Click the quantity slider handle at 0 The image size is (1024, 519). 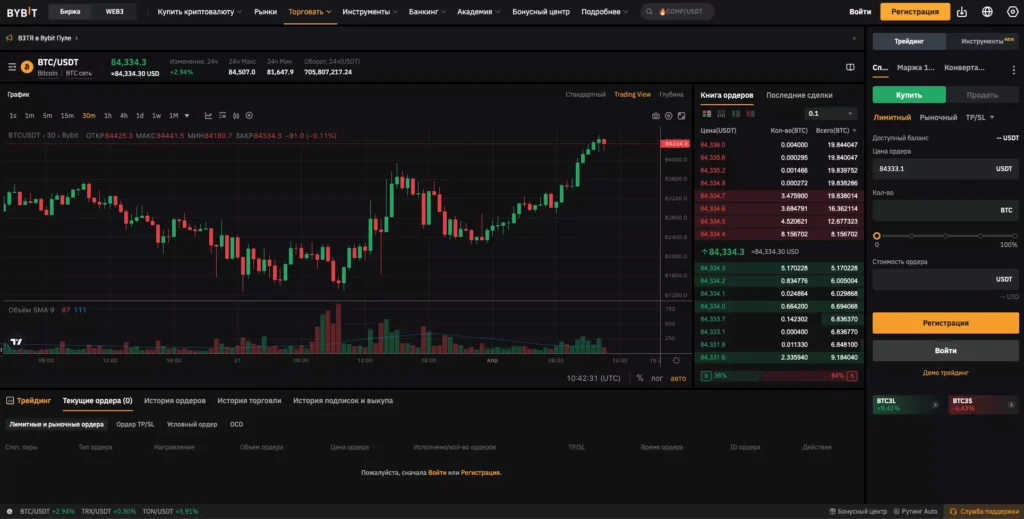876,236
